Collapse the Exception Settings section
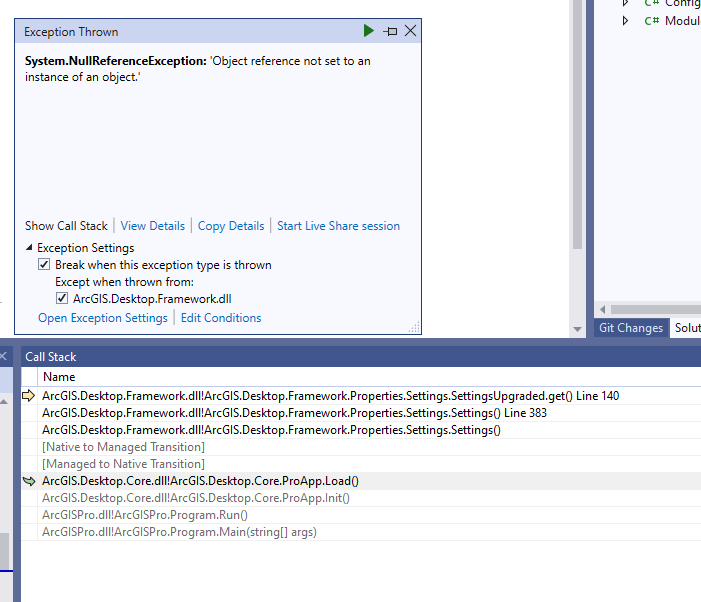The width and height of the screenshot is (701, 602). click(x=29, y=247)
